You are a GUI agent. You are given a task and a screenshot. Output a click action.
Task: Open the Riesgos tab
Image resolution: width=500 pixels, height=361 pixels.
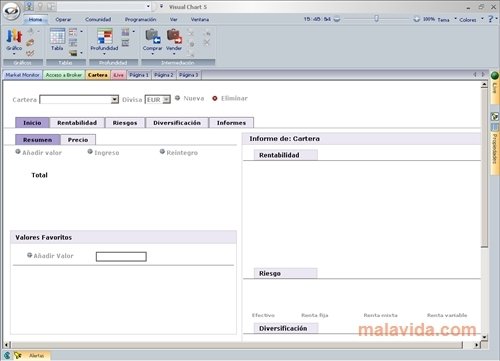(125, 123)
